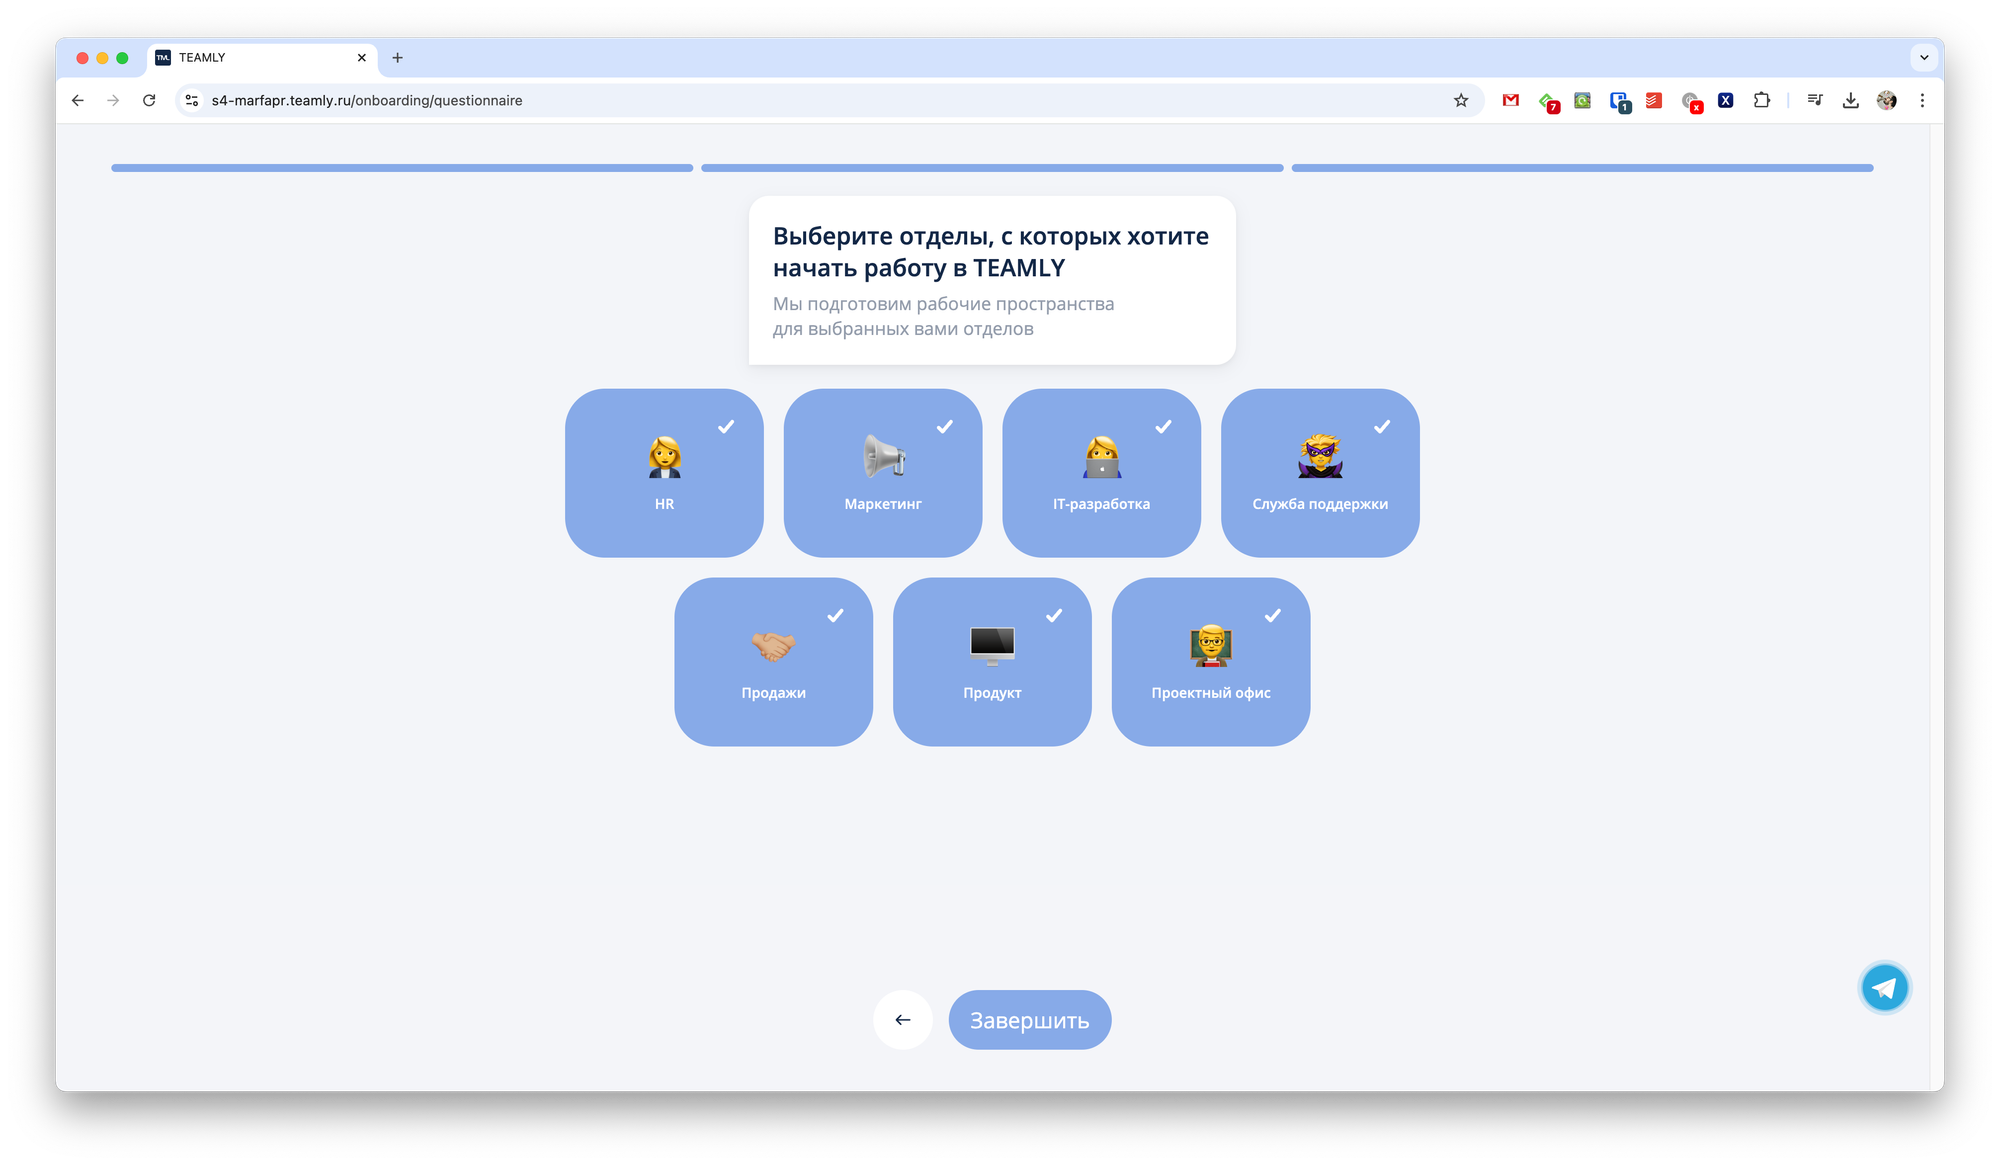Expand the tab search dropdown arrow

click(1923, 57)
